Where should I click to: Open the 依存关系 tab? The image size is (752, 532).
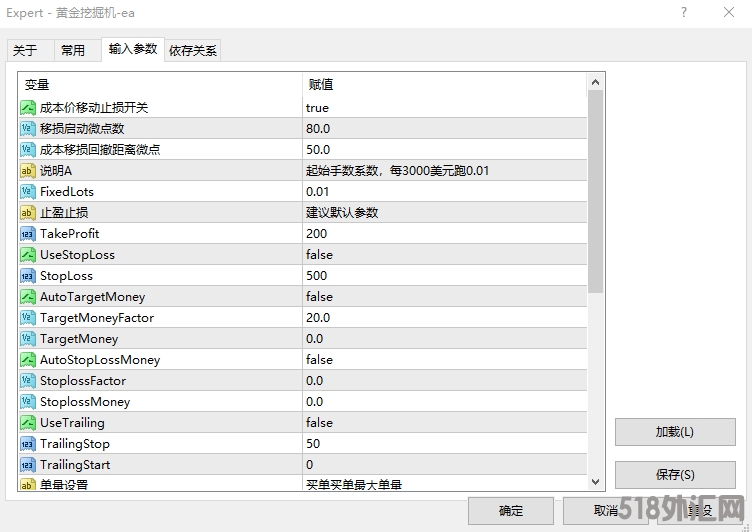pos(193,50)
